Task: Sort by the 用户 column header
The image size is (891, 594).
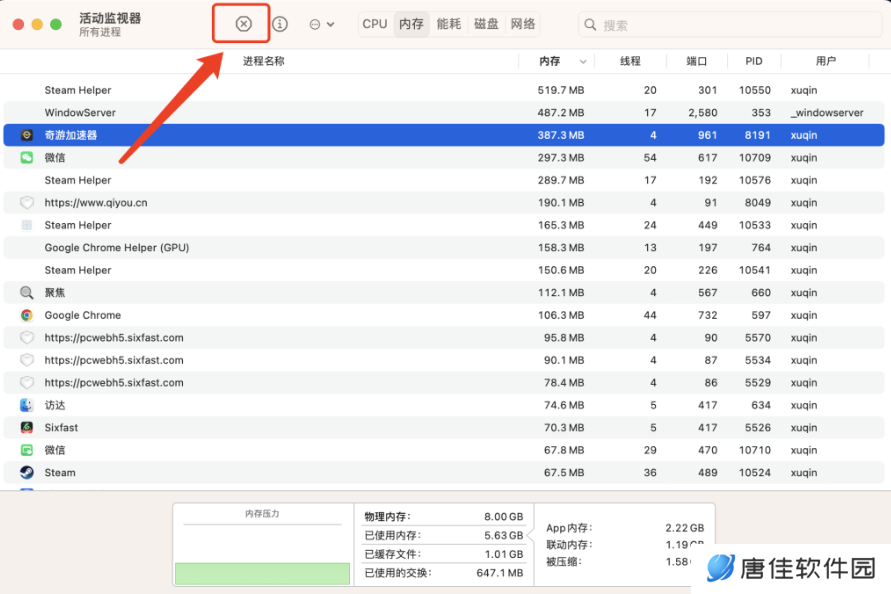Action: [x=825, y=61]
